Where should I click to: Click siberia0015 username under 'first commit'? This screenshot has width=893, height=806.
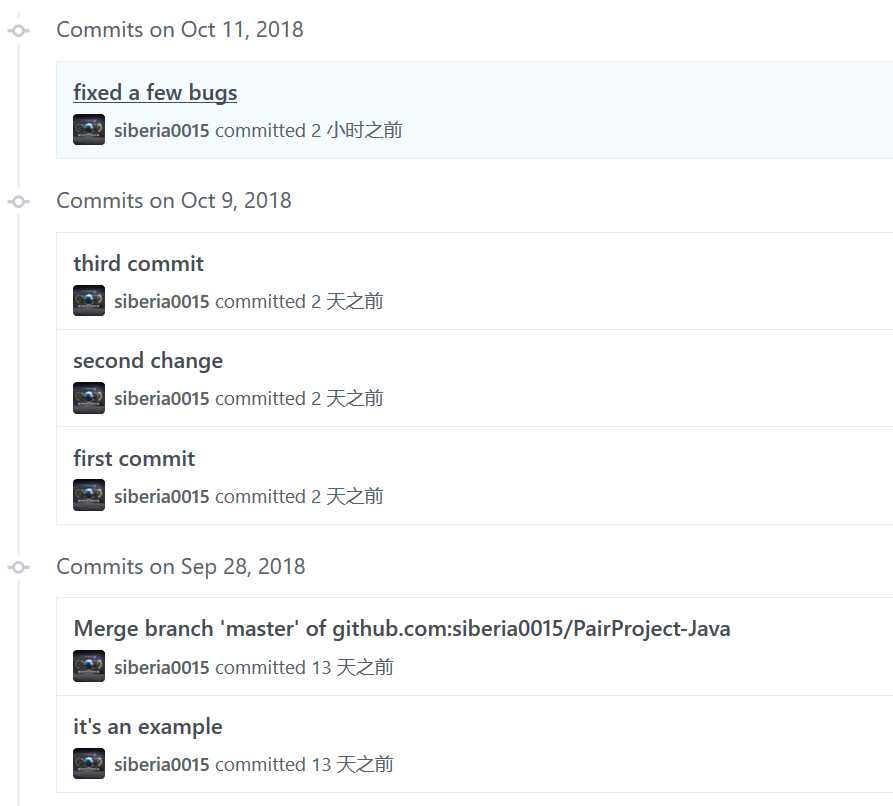click(162, 497)
